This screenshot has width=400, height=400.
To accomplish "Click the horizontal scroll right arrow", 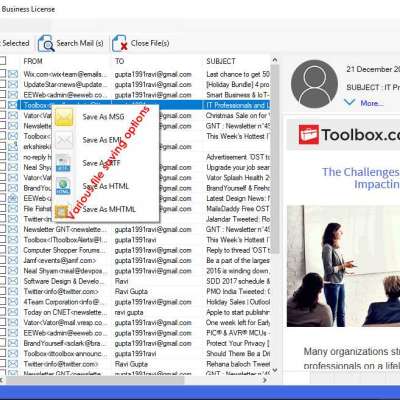I will (265, 380).
